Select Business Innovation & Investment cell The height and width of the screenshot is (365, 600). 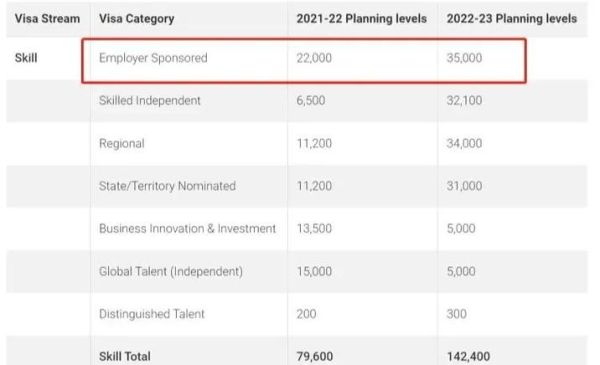(188, 228)
